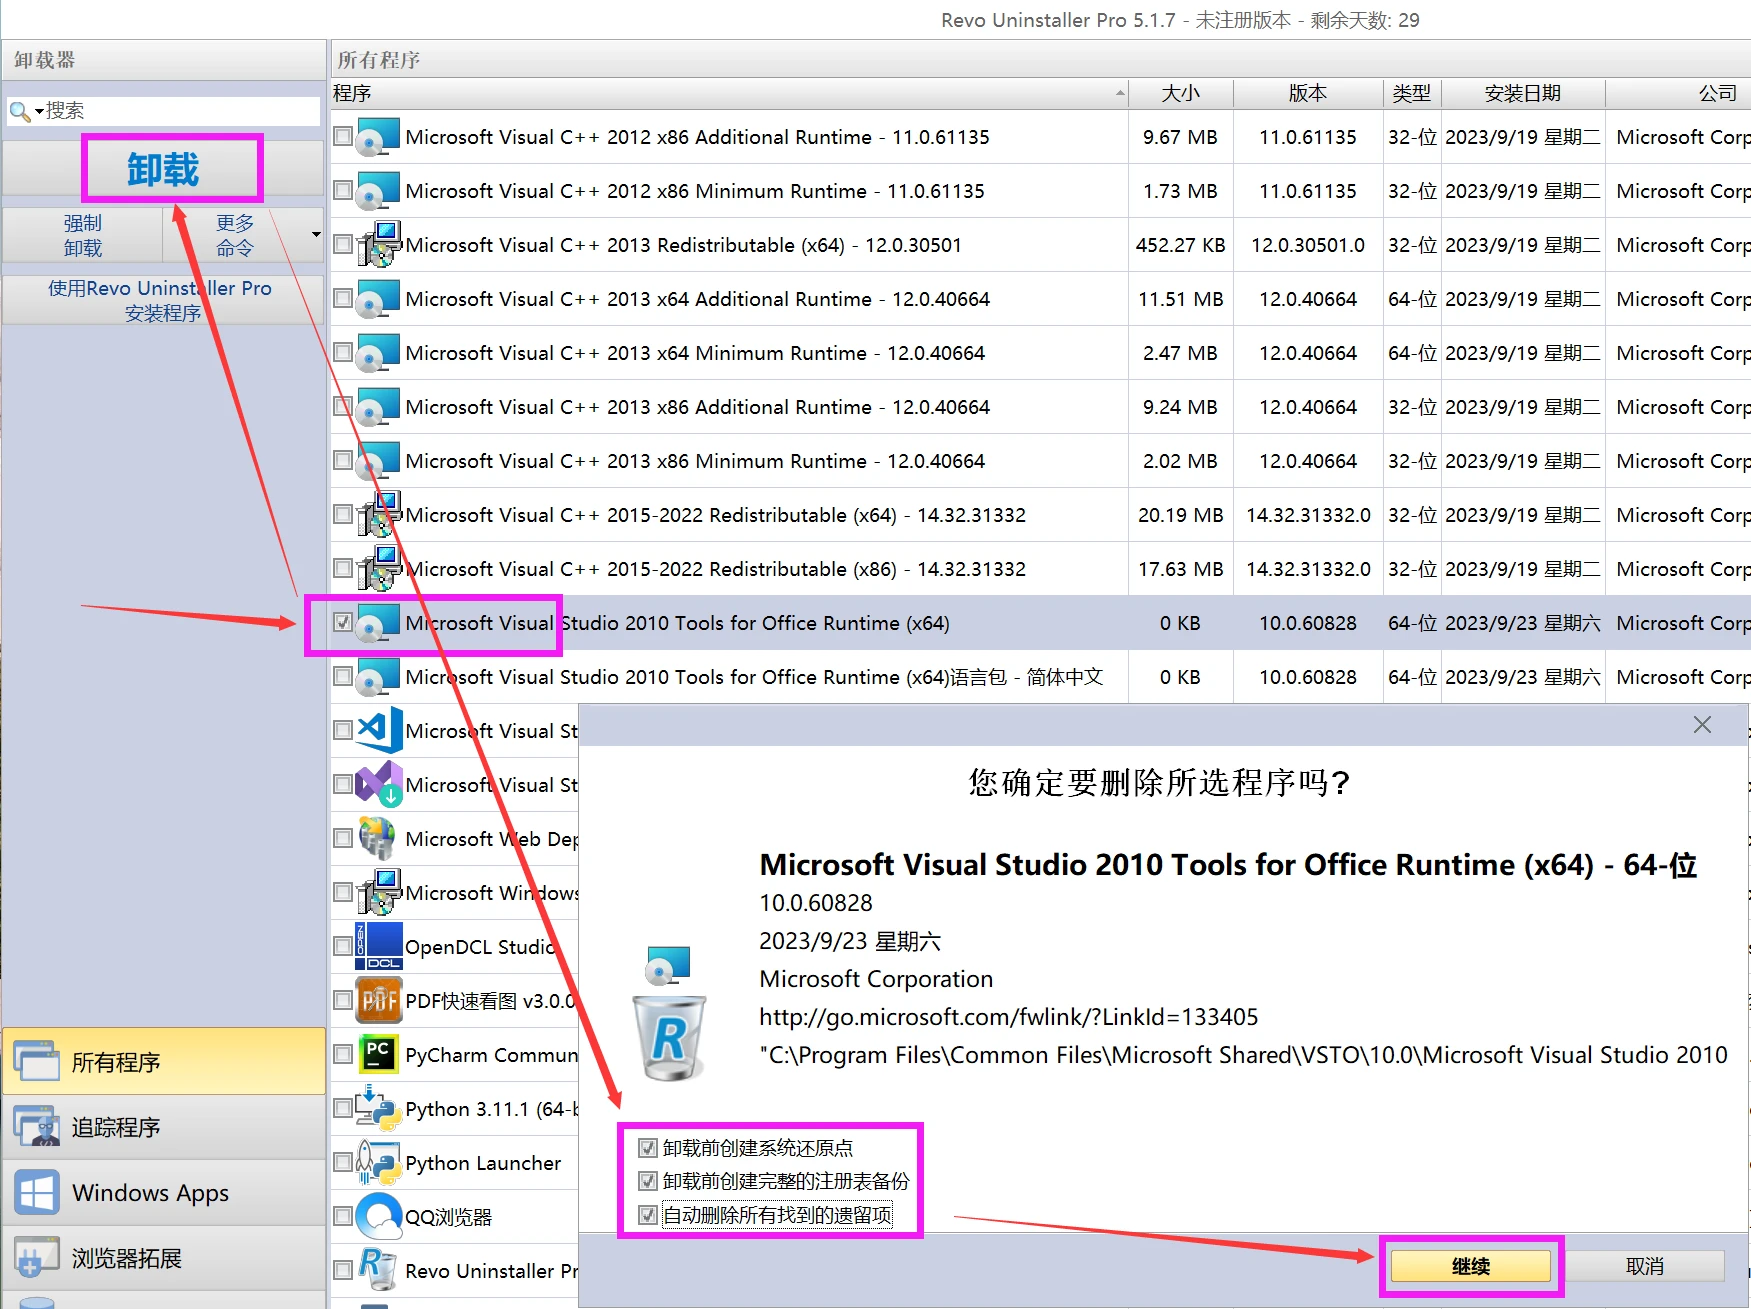The width and height of the screenshot is (1751, 1309).
Task: Open the 浏览器拓展 section
Action: coord(164,1258)
